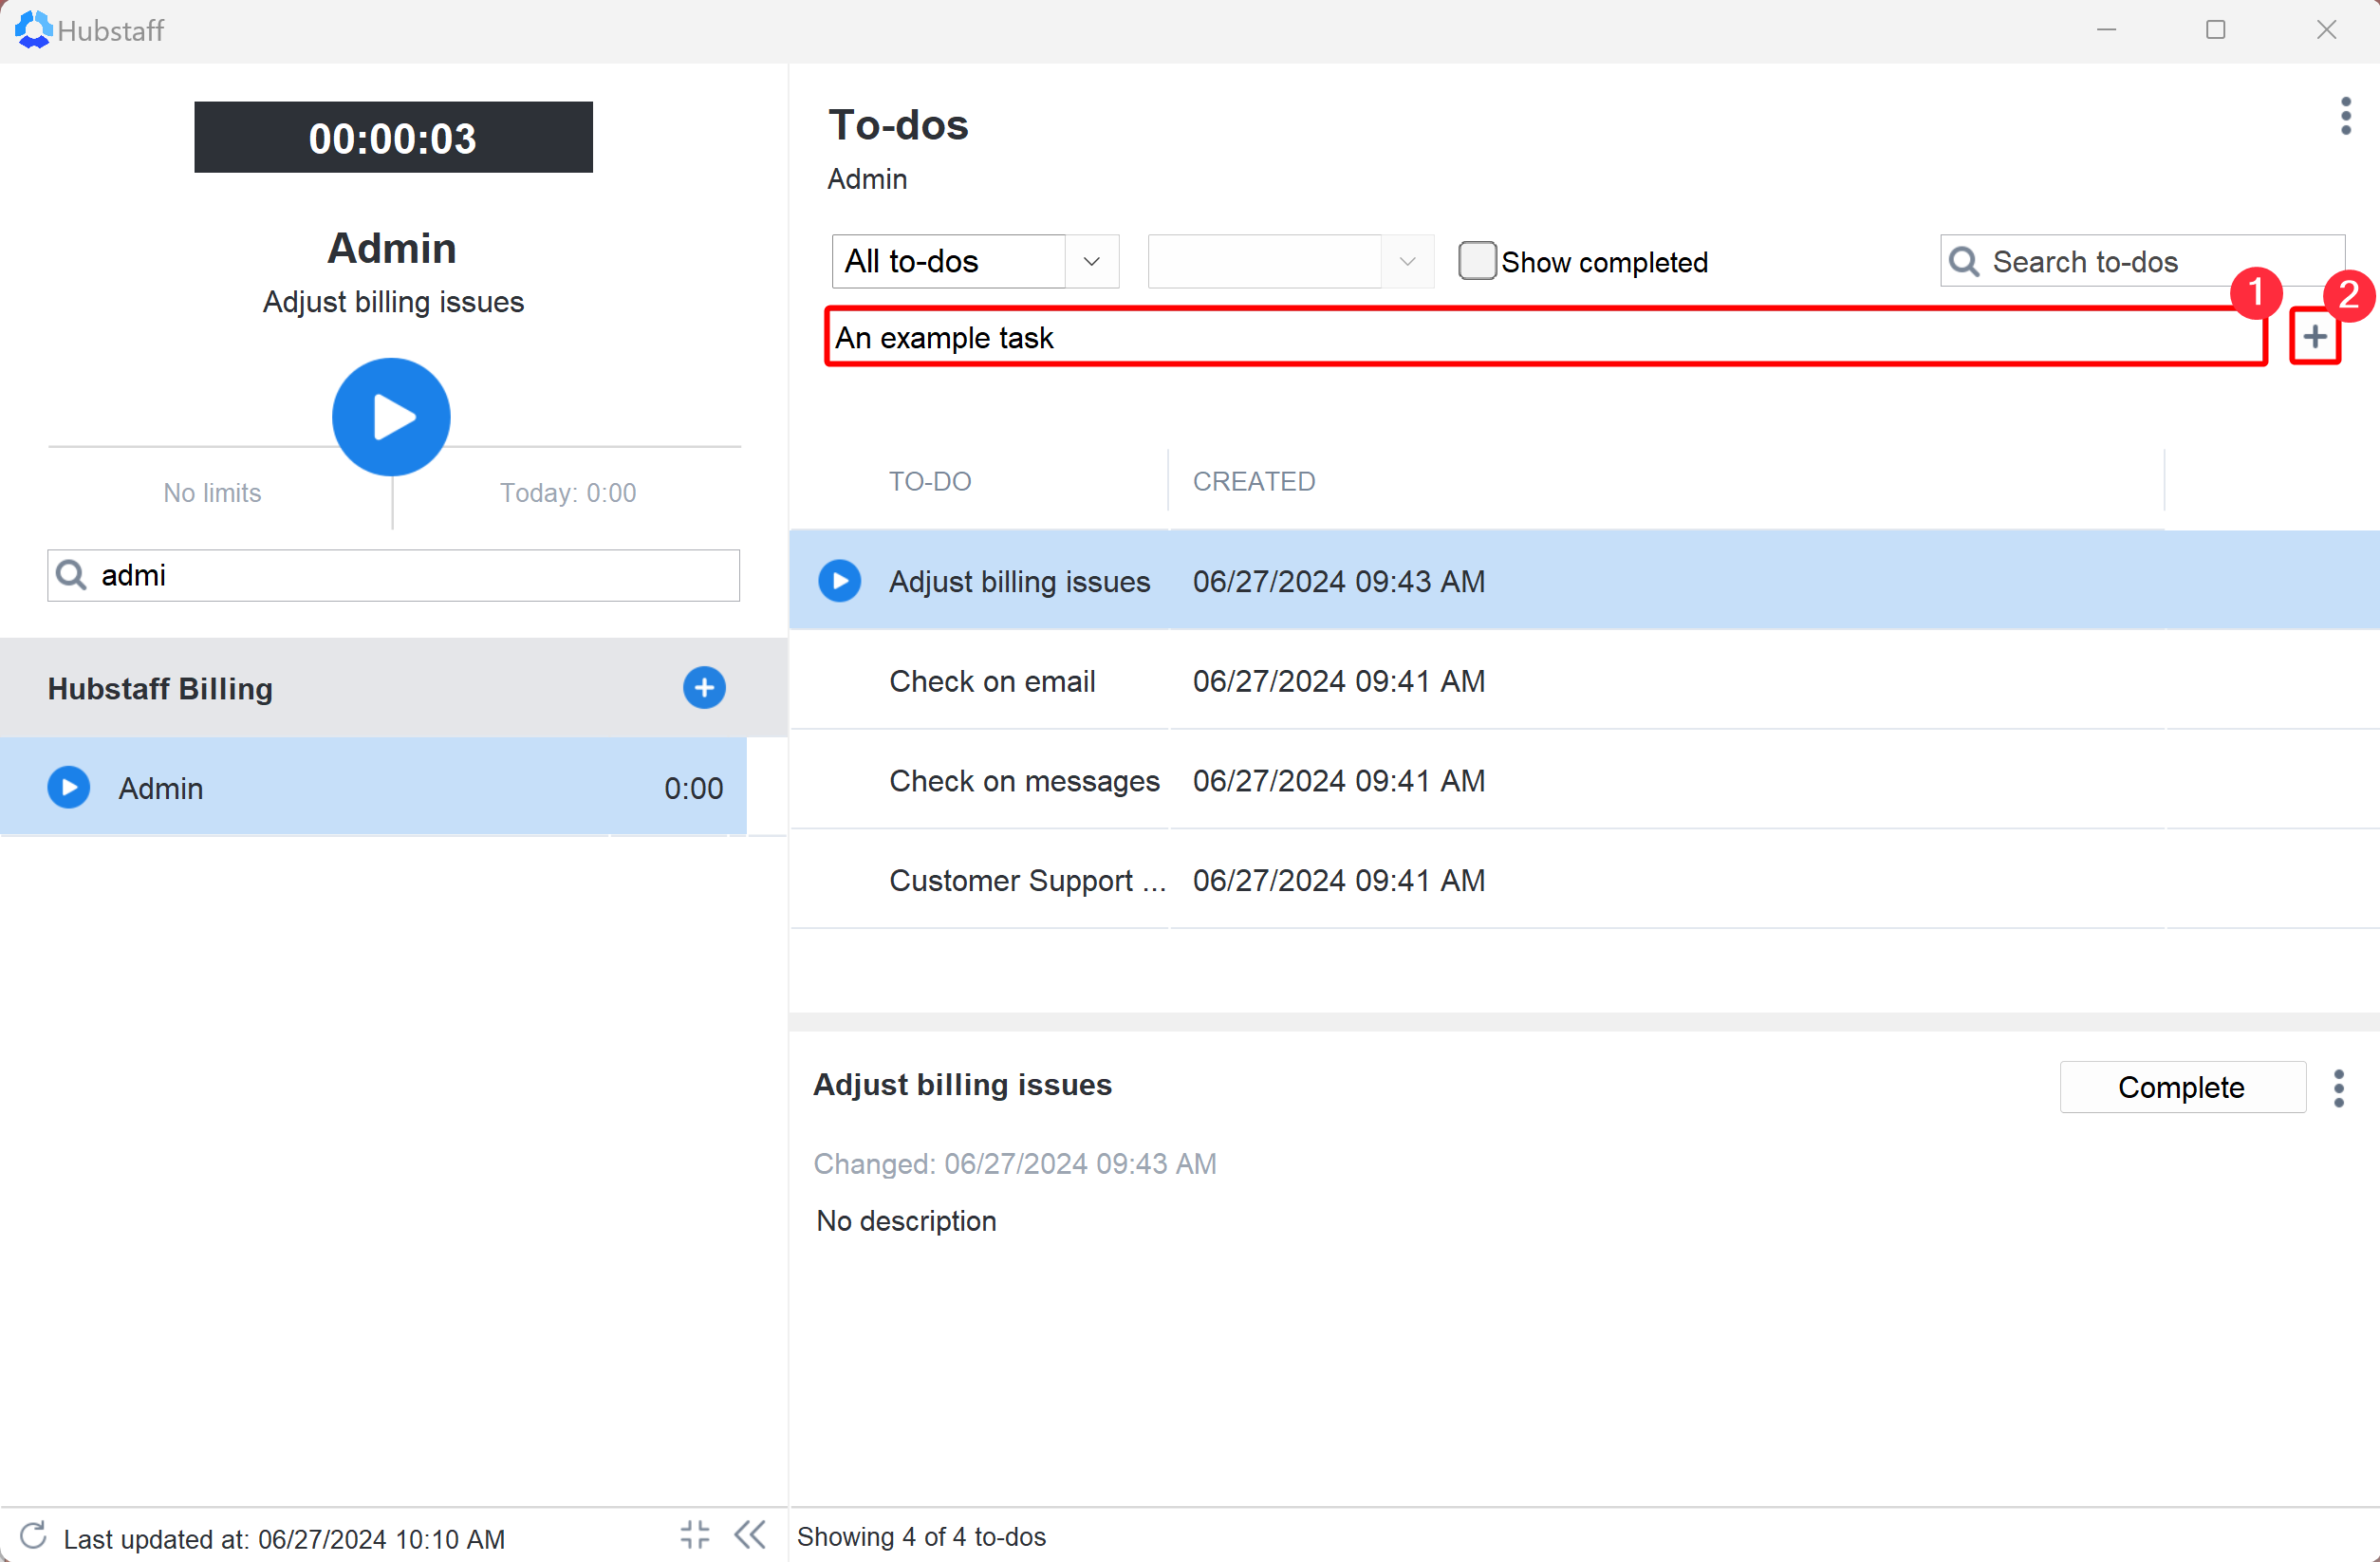
Task: Click magnifier icon in Search to-dos
Action: point(1964,262)
